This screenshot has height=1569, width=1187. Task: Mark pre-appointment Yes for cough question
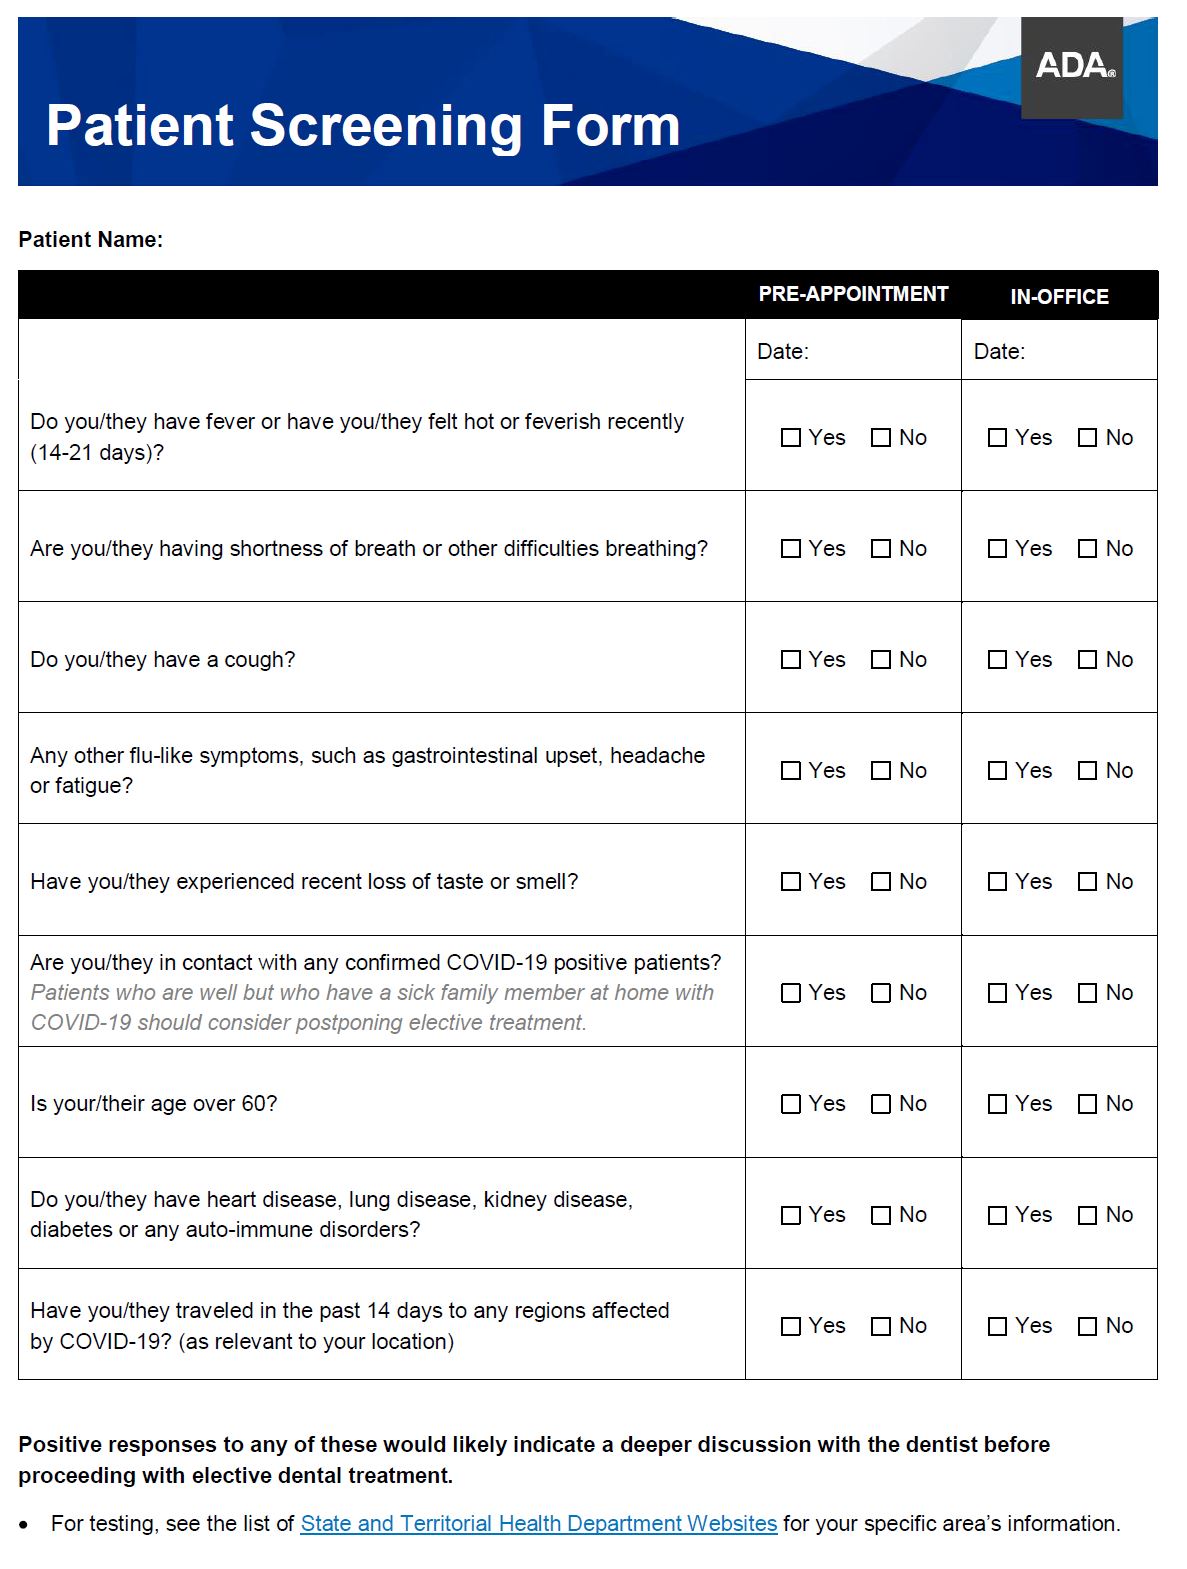click(791, 660)
